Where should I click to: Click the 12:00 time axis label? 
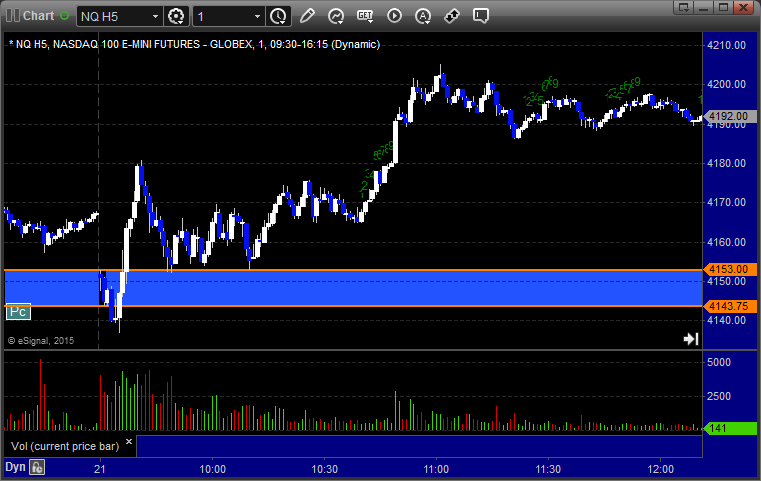[661, 469]
